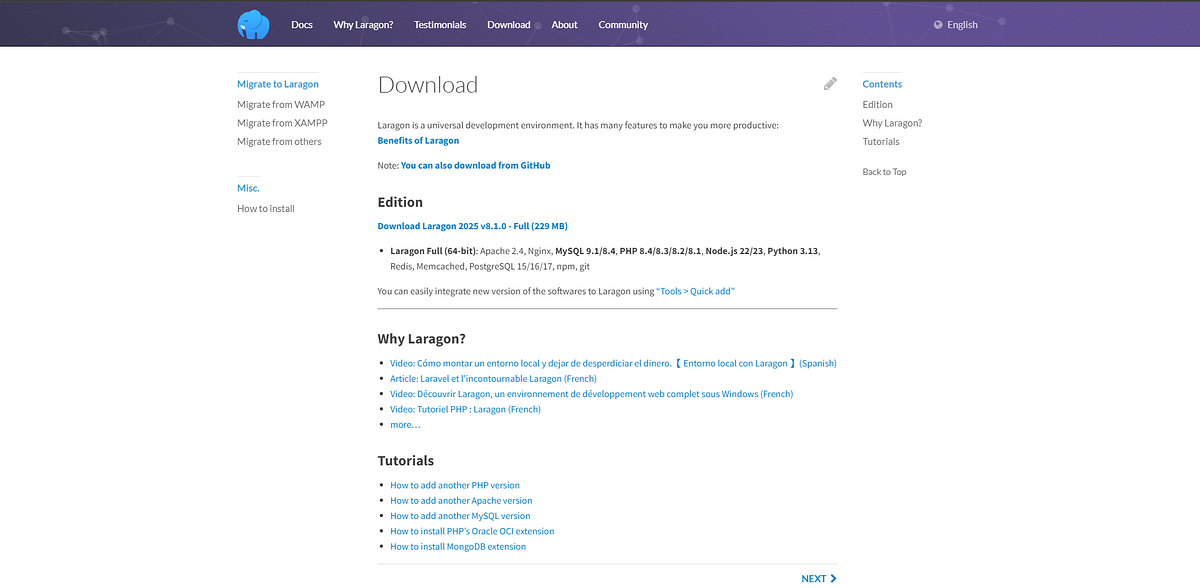Viewport: 1200px width, 588px height.
Task: Jump to Edition via the Contents panel
Action: pos(877,104)
